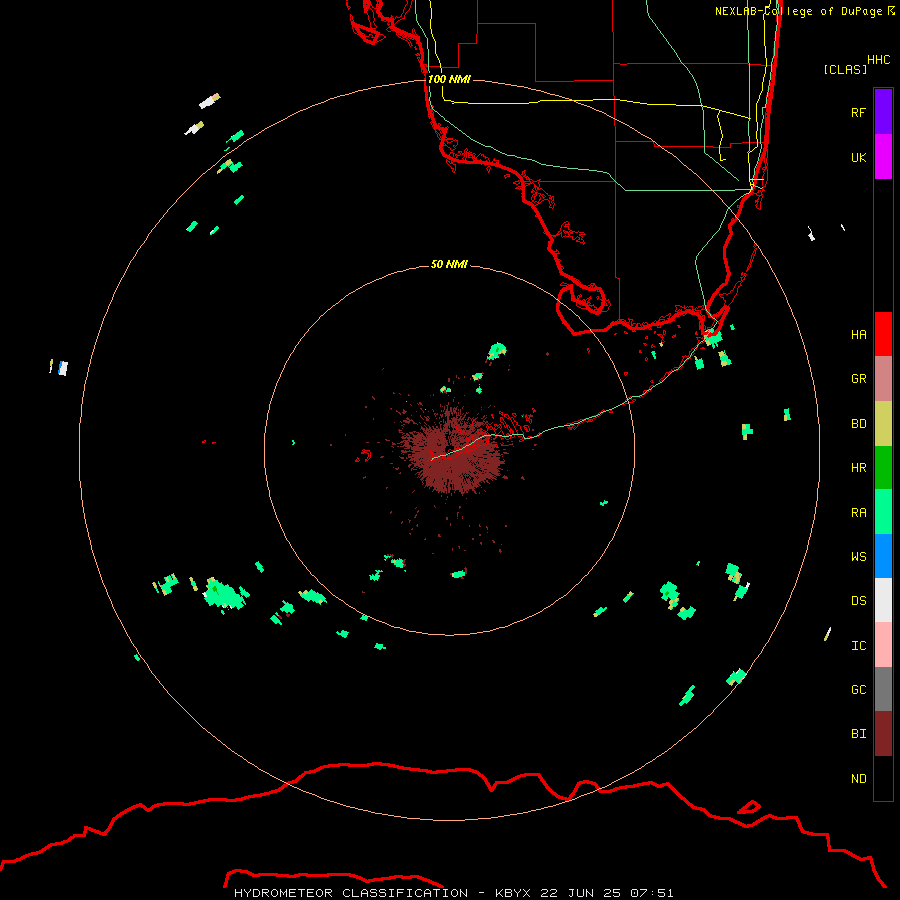Click the HA legend label
The image size is (900, 900).
[x=858, y=335]
